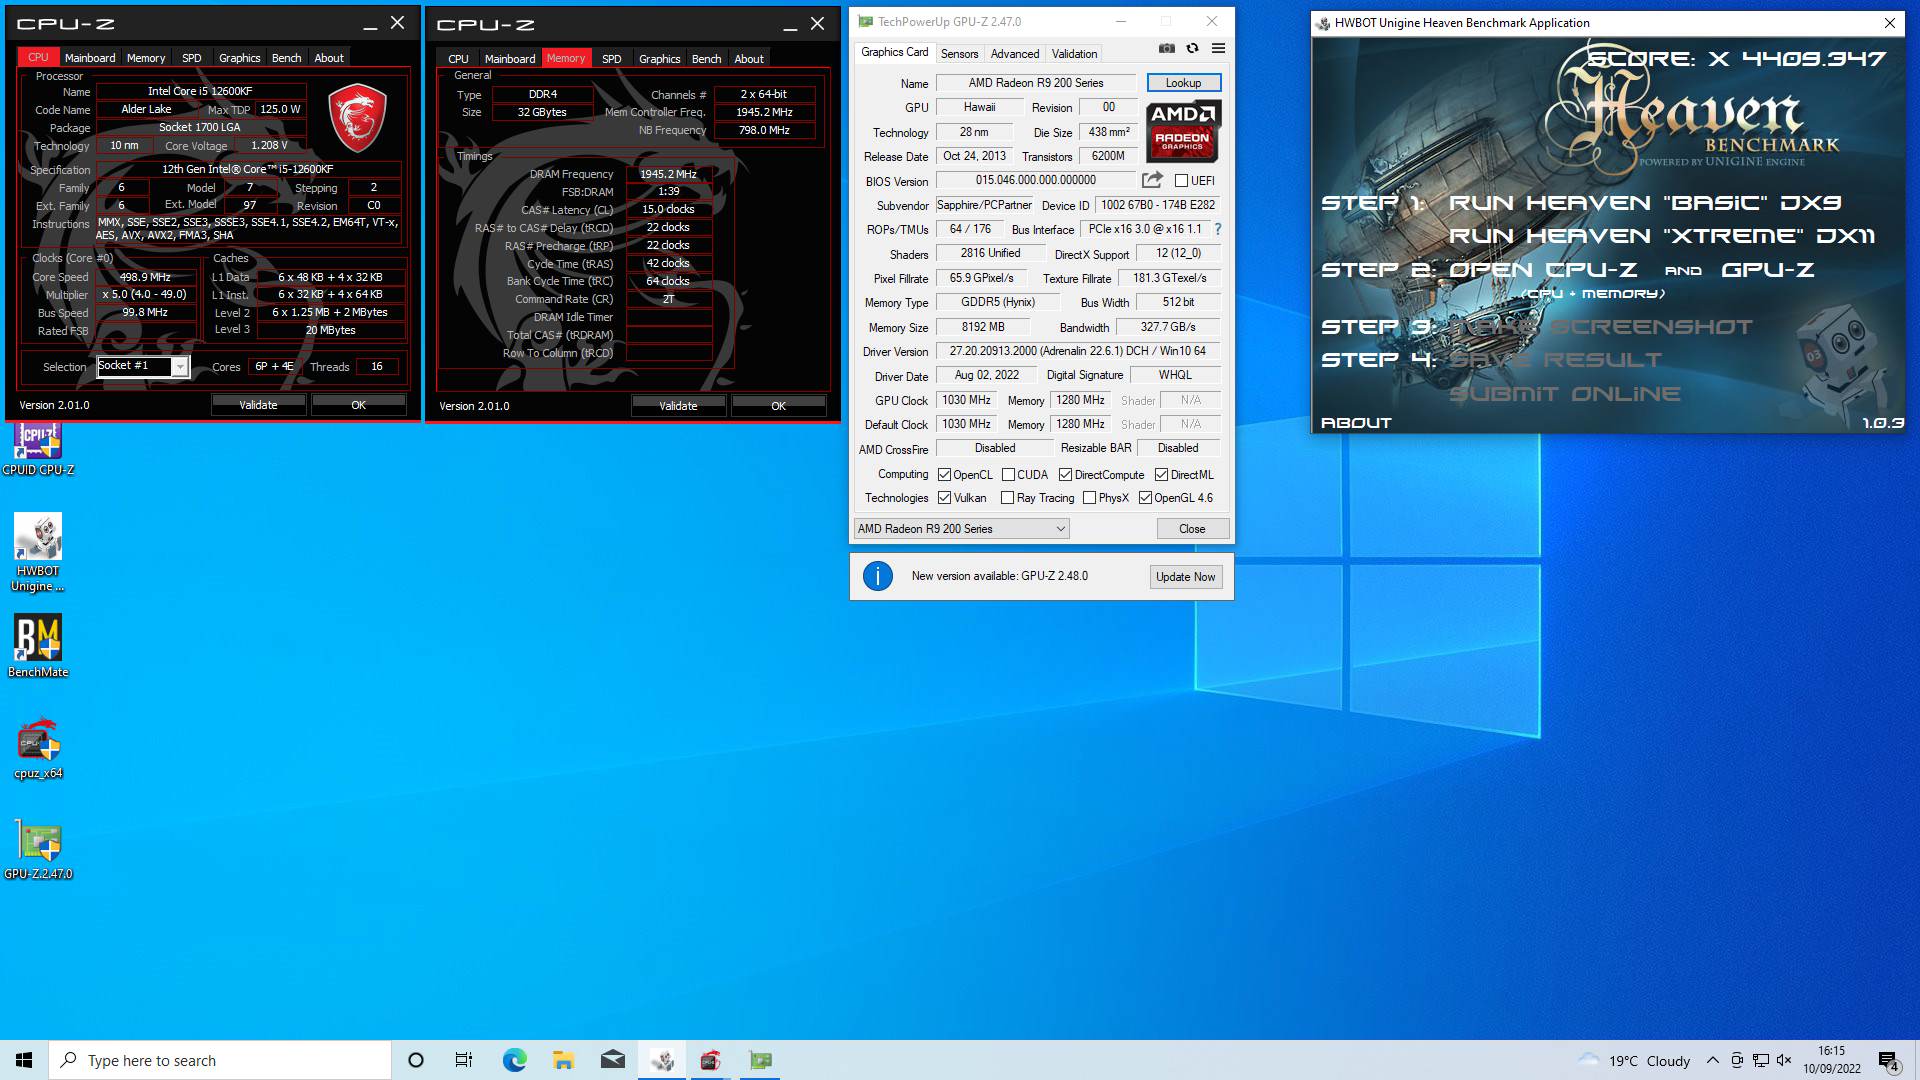Toggle the Ray Tracing checkbox
The image size is (1920, 1080).
click(1008, 498)
